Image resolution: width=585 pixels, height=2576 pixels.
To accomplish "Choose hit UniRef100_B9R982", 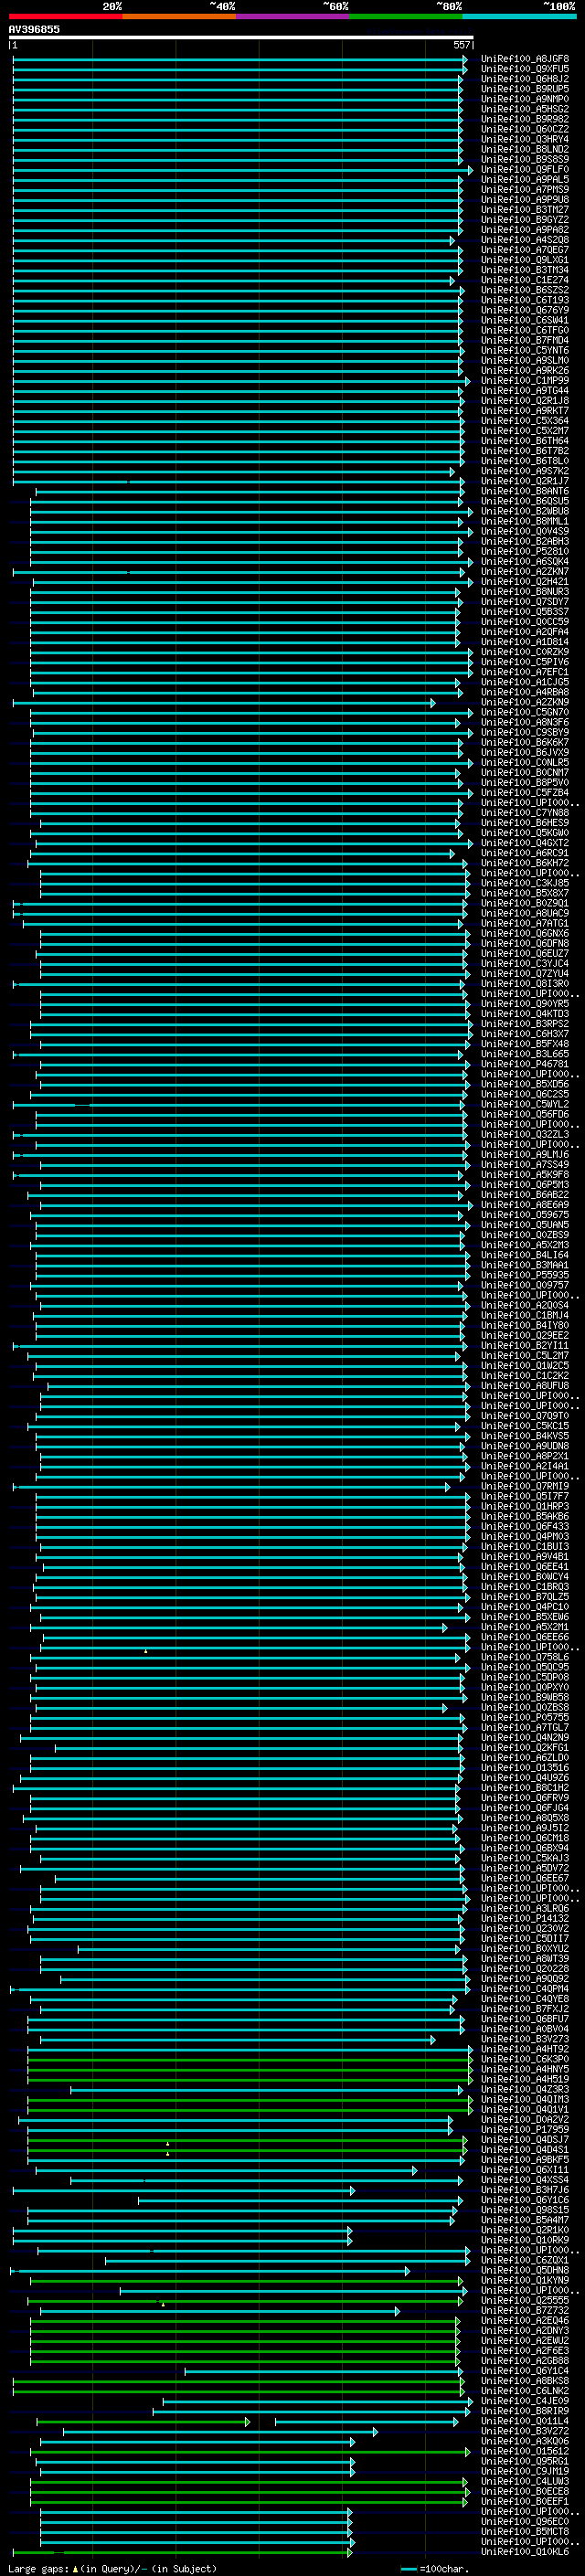I will pos(525,119).
